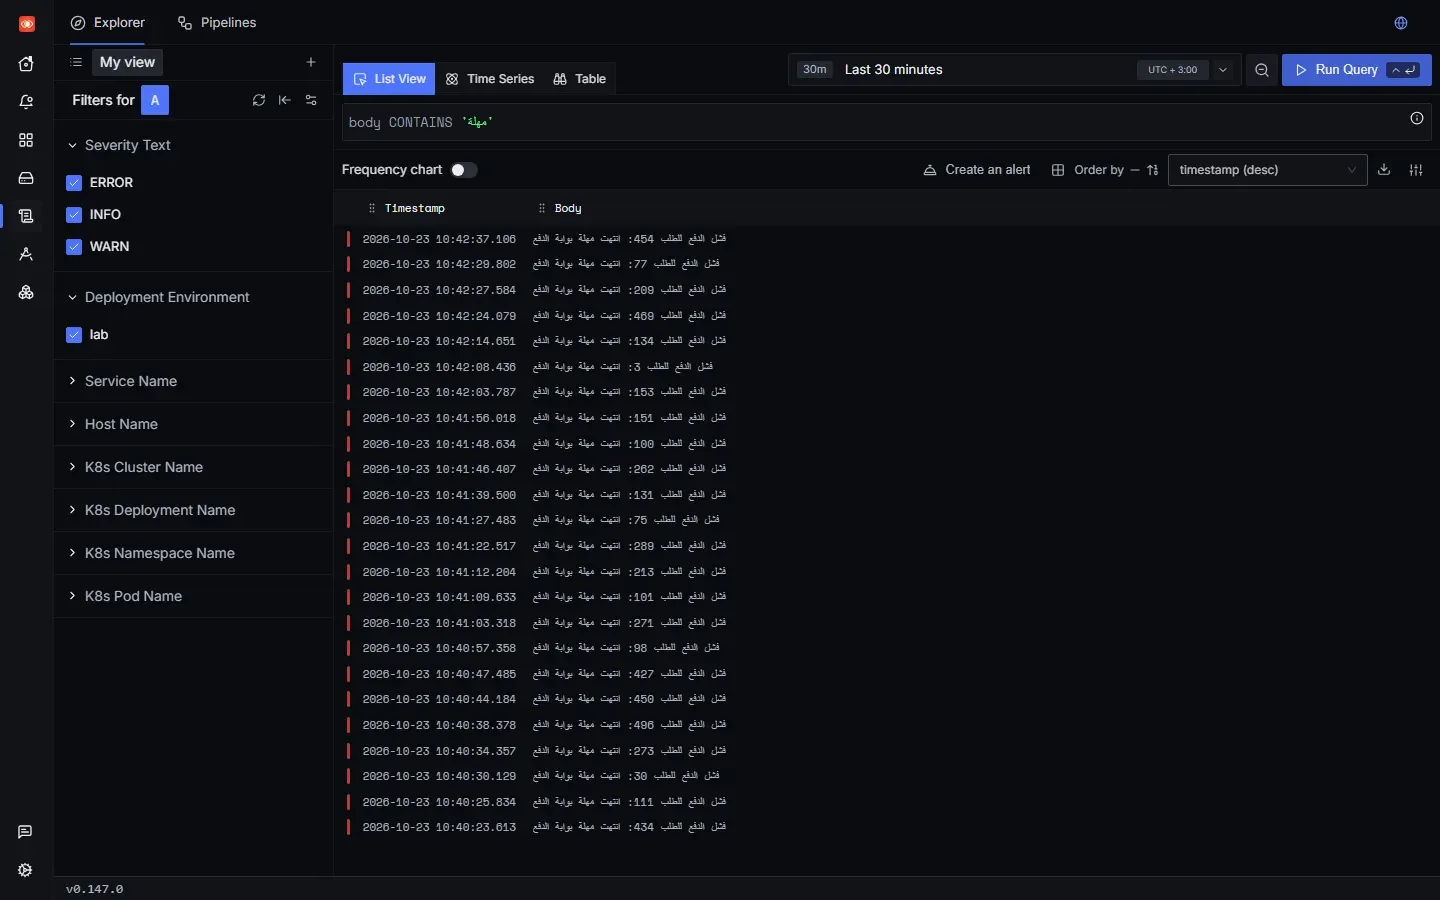Click the Run Query button
Viewport: 1440px width, 900px height.
point(1357,70)
